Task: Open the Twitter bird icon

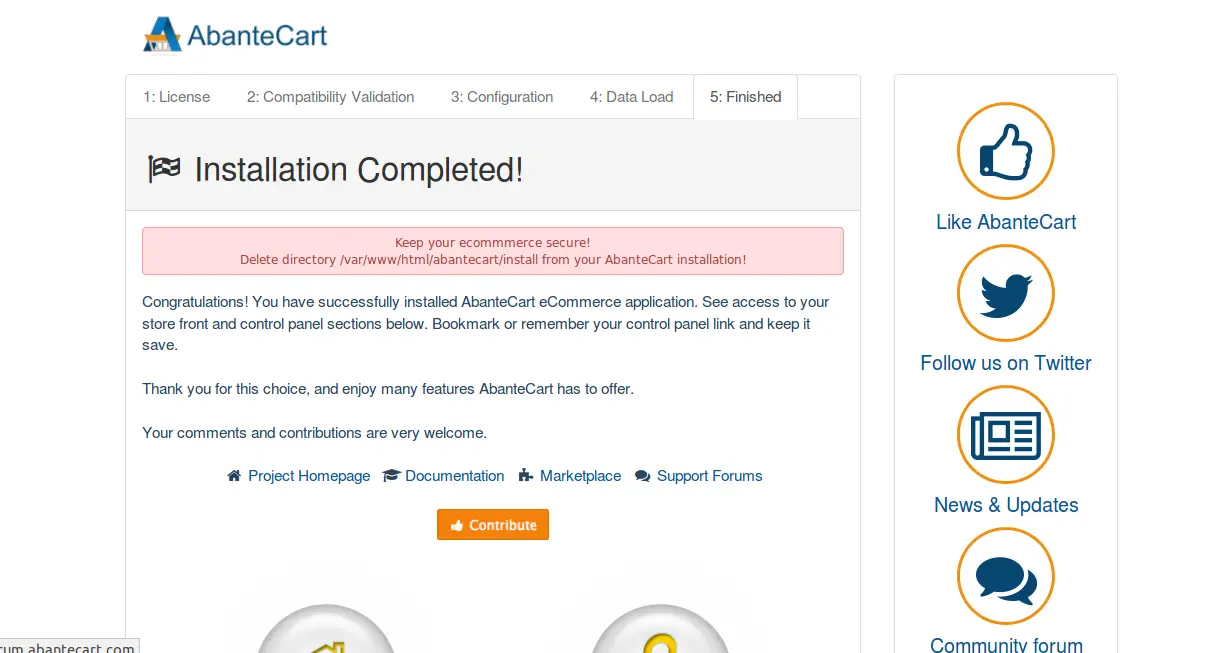Action: tap(1006, 294)
